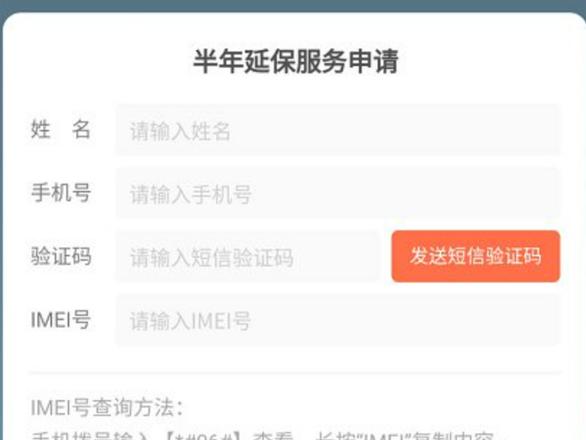Tap the 手机号 field label
The image size is (586, 440).
(61, 193)
